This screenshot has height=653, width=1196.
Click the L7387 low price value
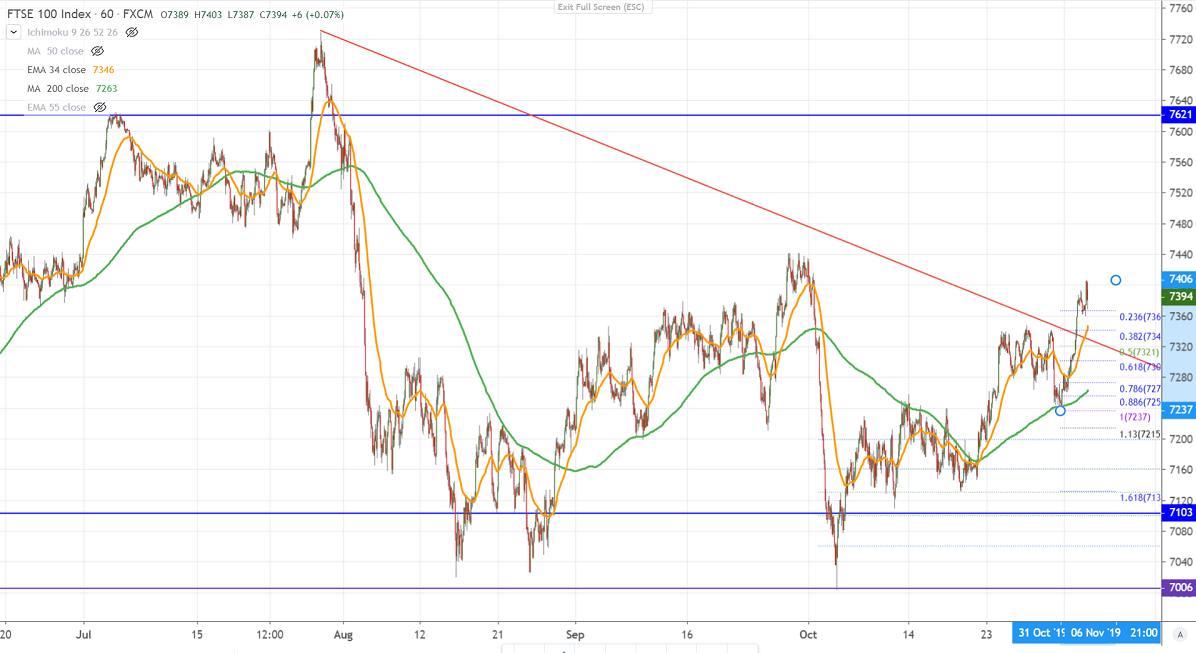tap(241, 14)
